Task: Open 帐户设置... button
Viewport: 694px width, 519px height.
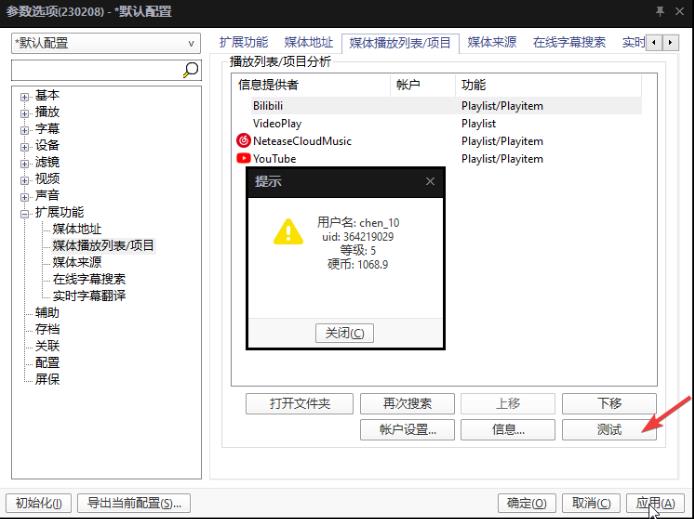Action: click(407, 430)
